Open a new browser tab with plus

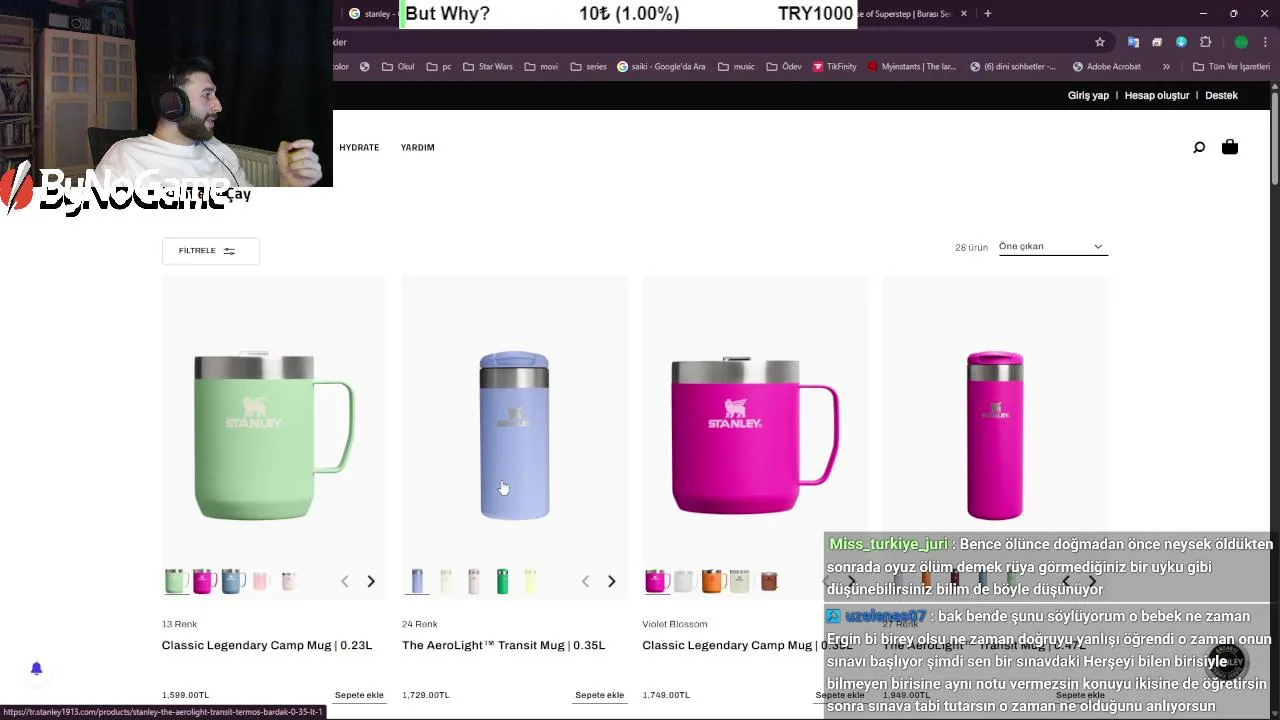pos(987,13)
